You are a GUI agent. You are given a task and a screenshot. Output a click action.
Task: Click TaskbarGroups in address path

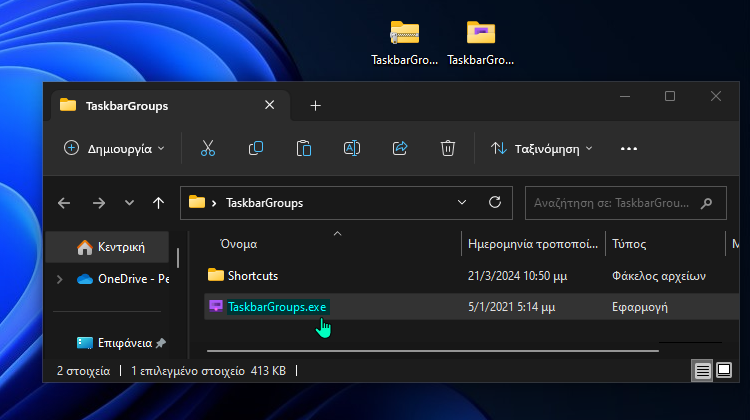[265, 203]
